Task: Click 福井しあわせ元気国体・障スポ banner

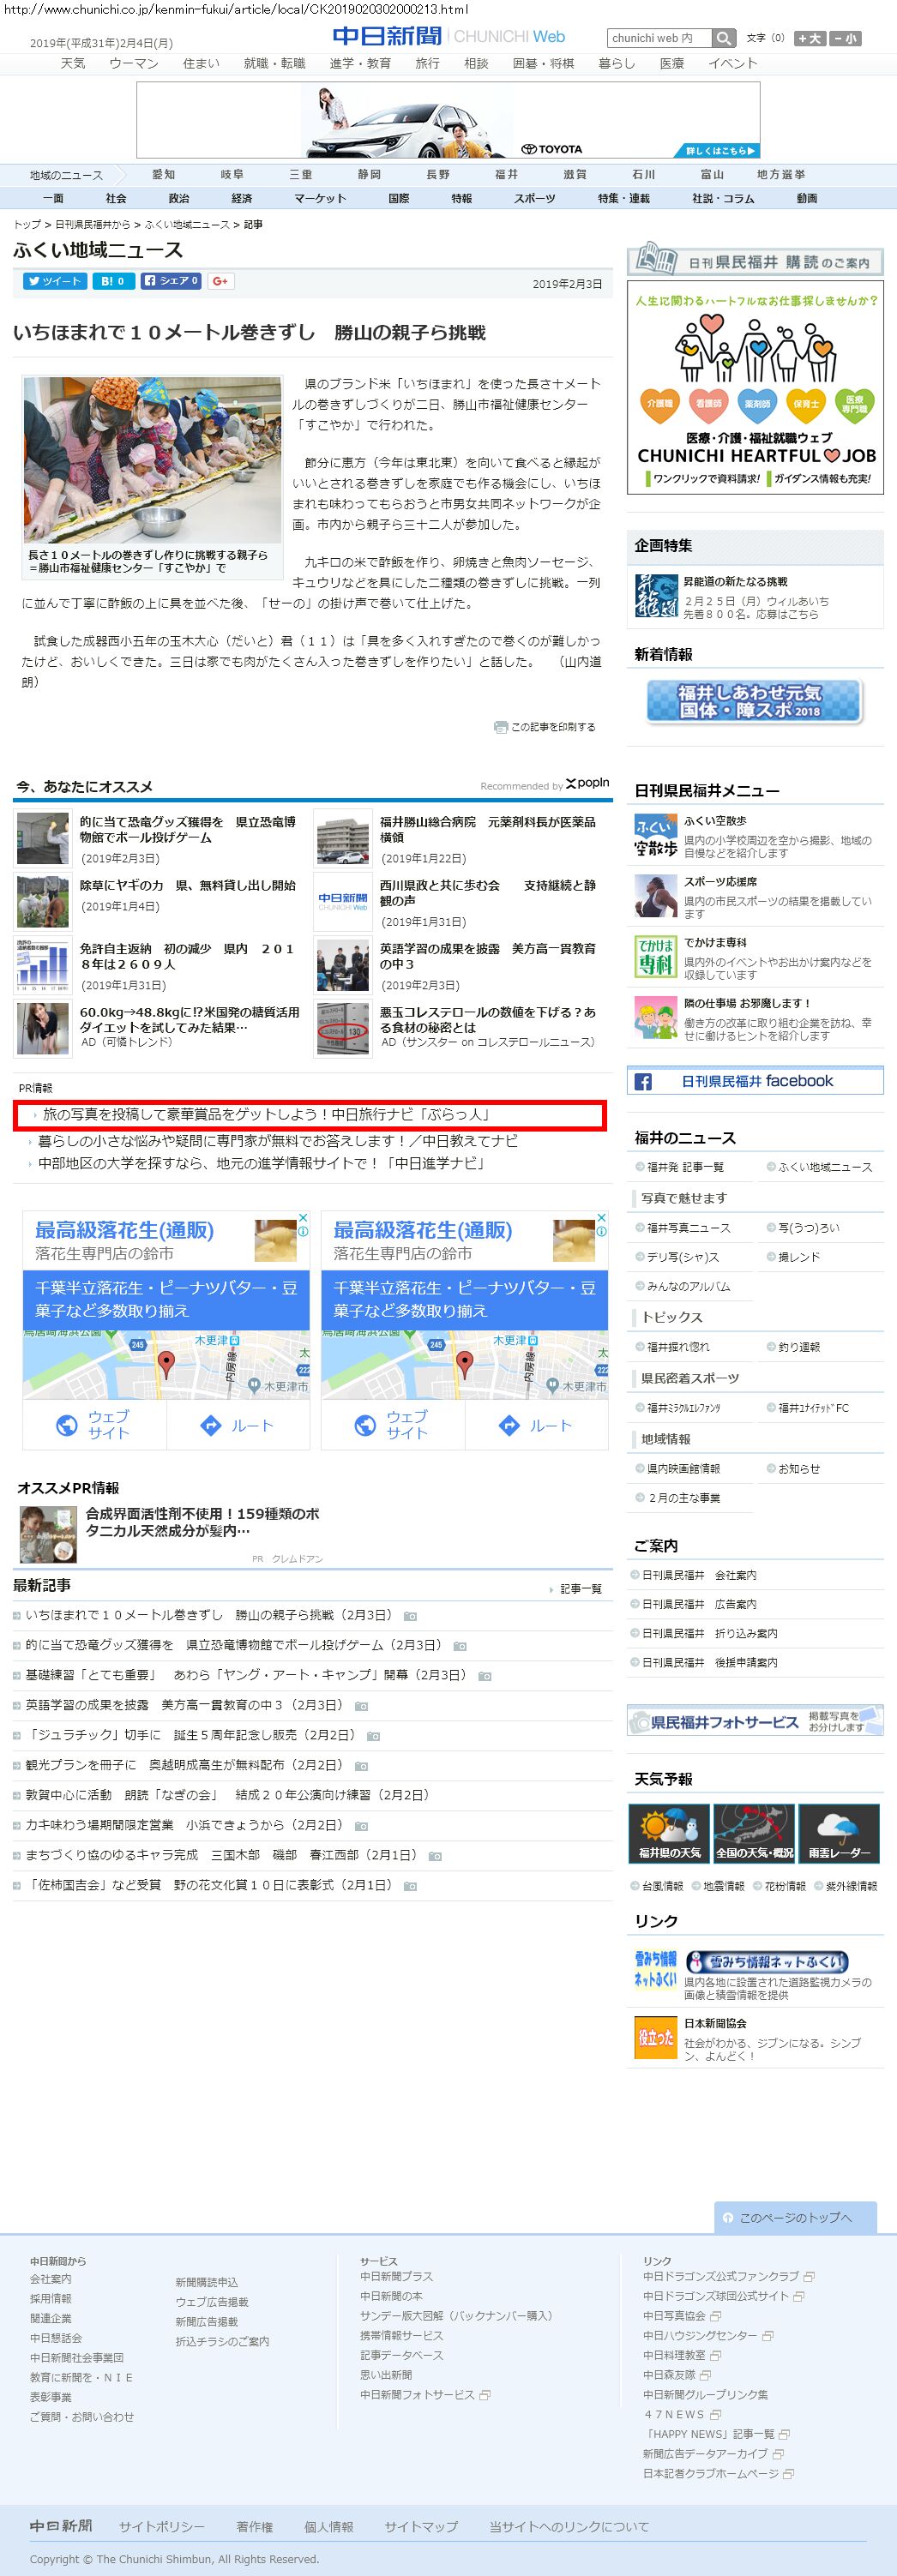Action: [x=754, y=701]
